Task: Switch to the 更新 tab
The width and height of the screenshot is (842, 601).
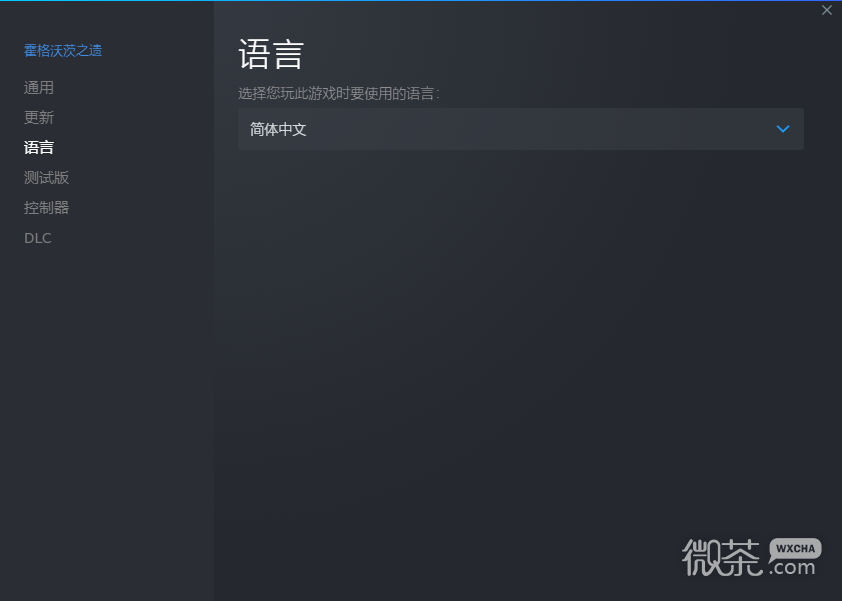Action: click(39, 118)
